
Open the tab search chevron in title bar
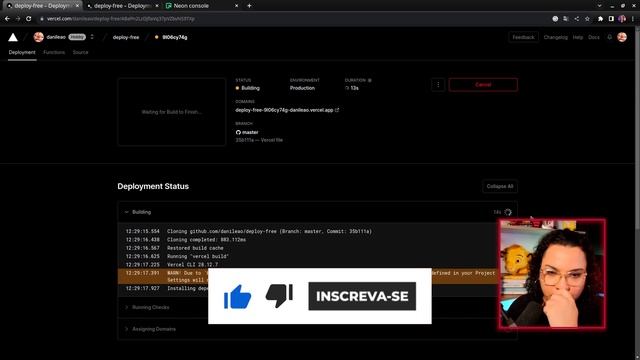pyautogui.click(x=599, y=6)
